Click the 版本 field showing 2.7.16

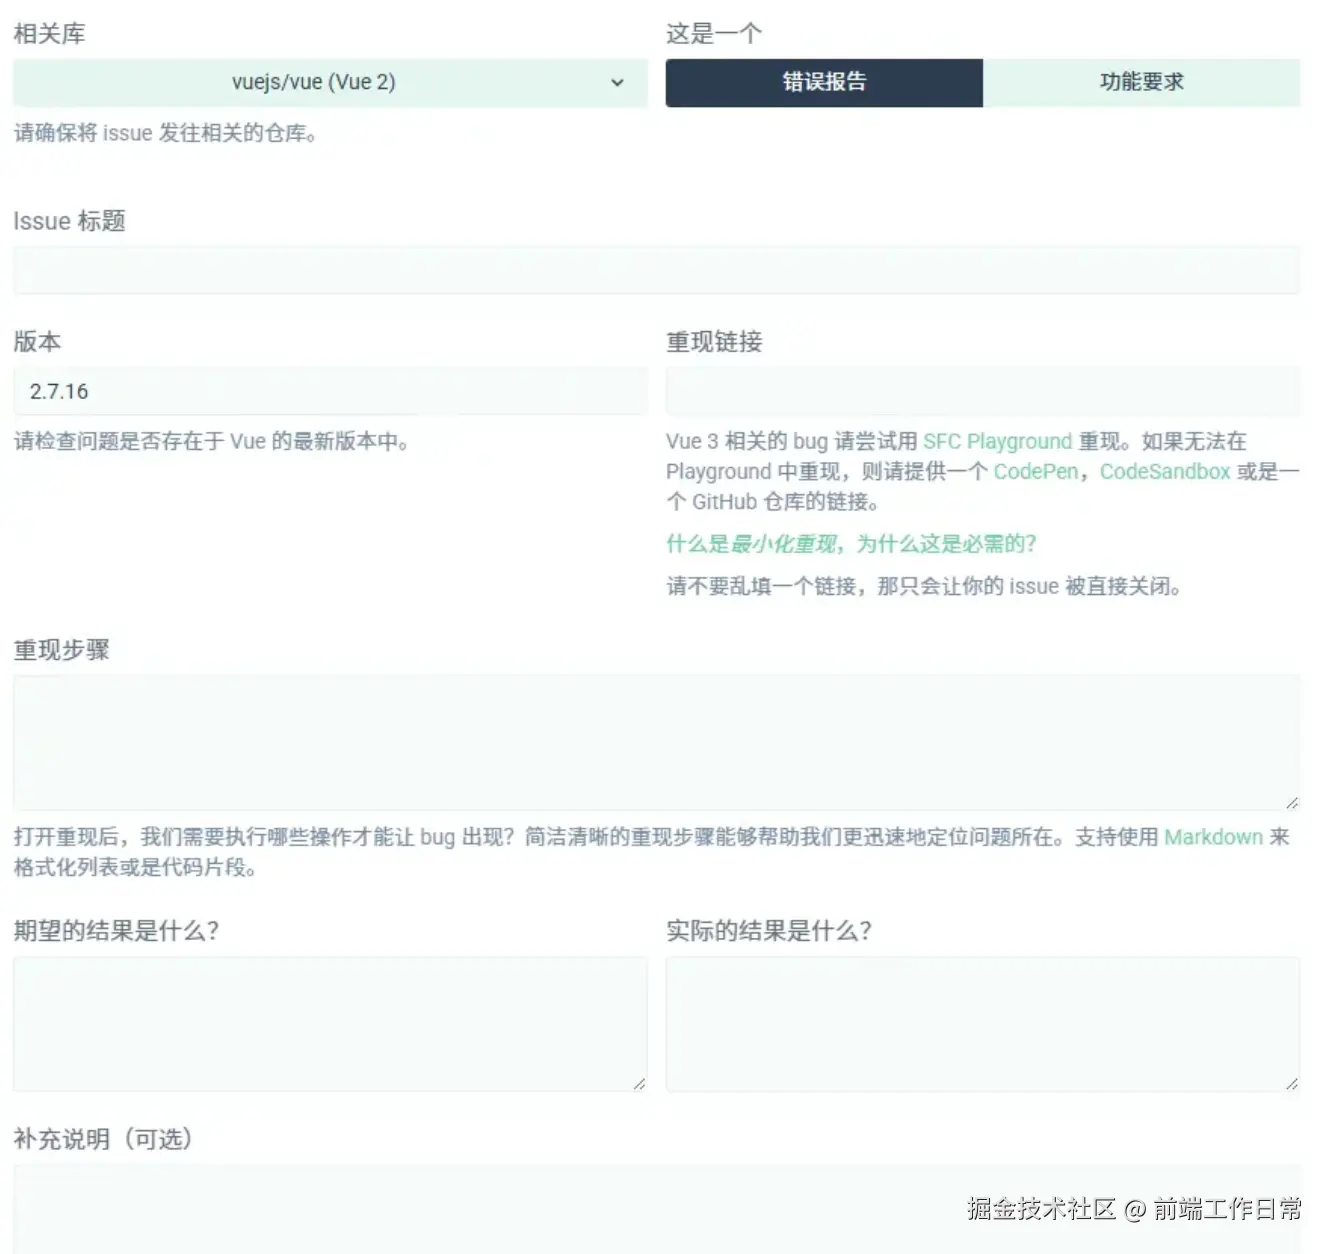coord(330,391)
